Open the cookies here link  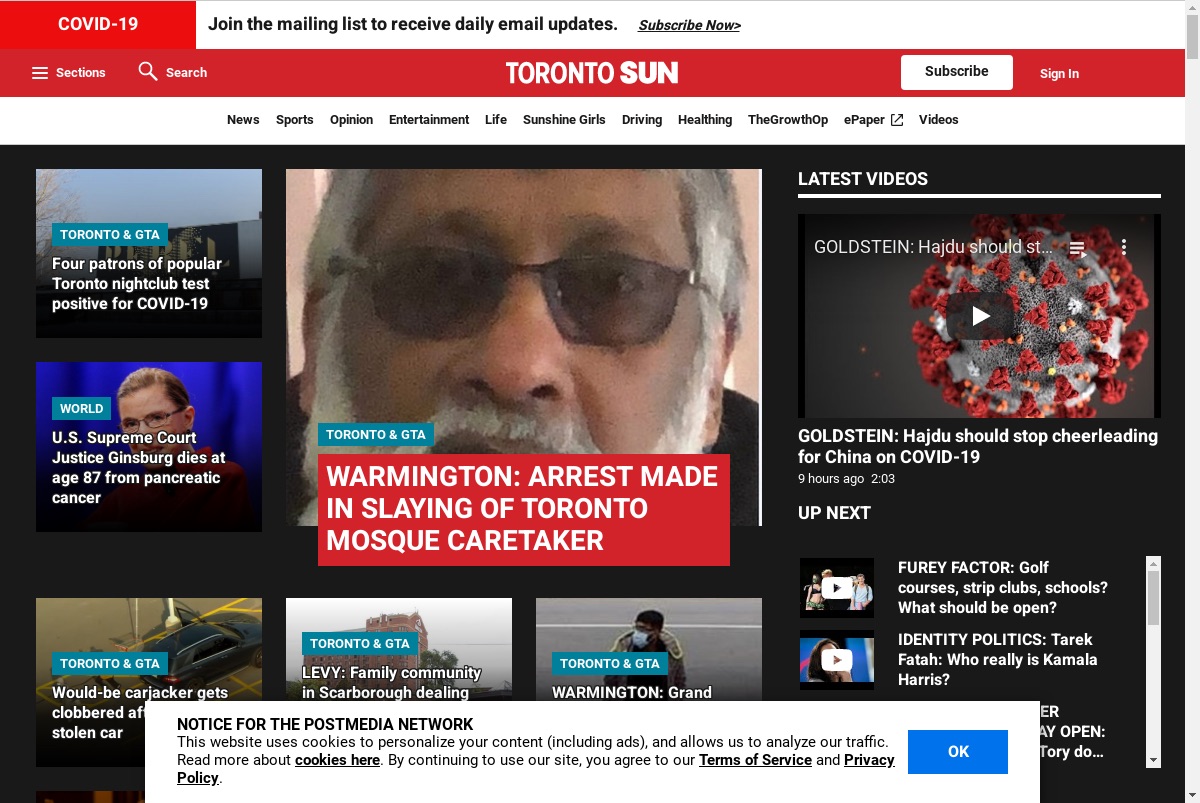coord(337,760)
